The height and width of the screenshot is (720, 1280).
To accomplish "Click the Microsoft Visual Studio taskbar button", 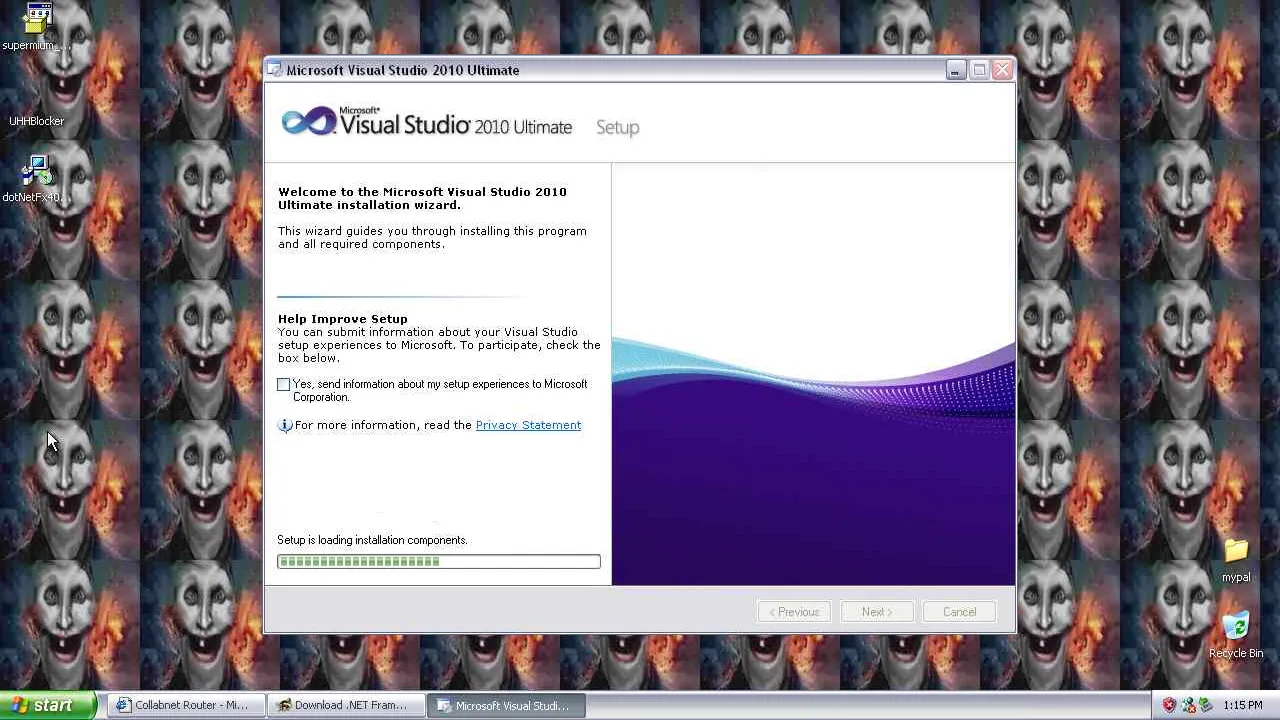I will pos(506,705).
